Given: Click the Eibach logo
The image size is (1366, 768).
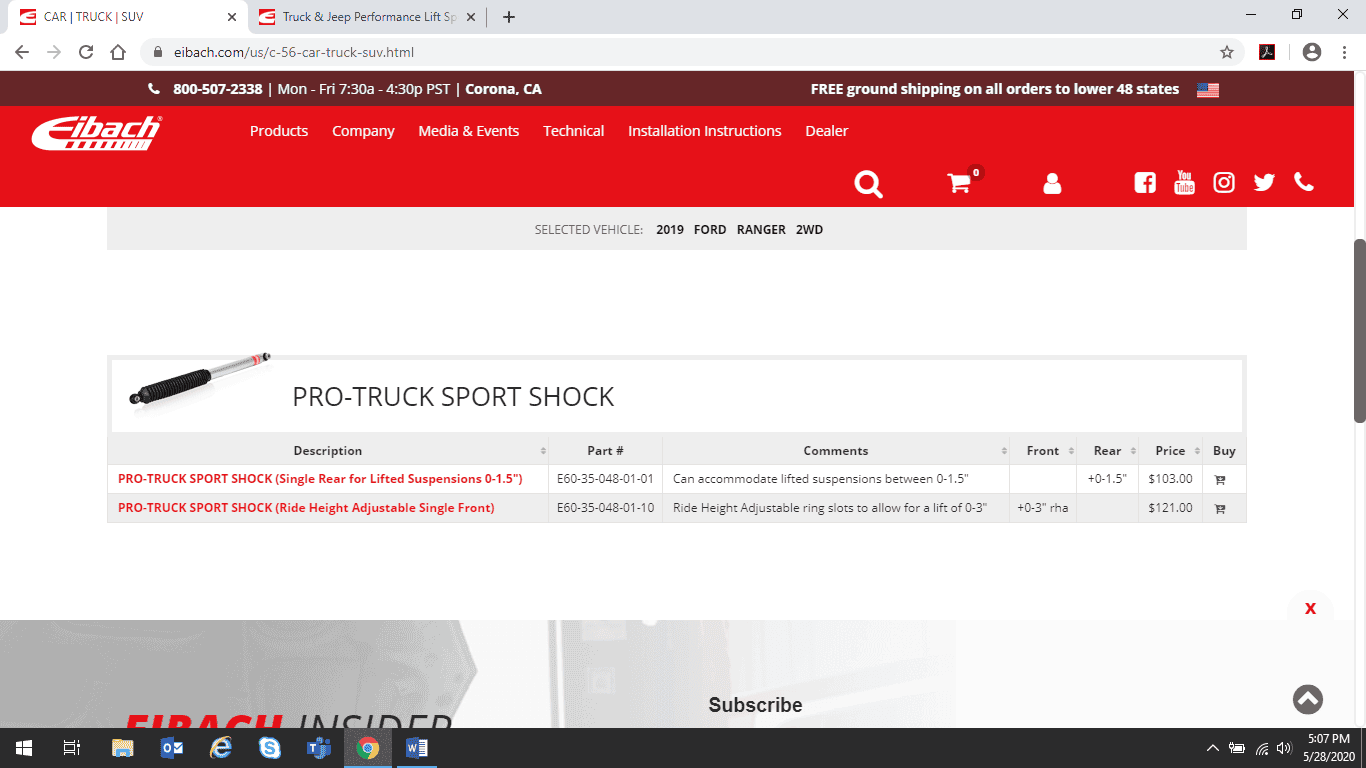Looking at the screenshot, I should [x=96, y=133].
